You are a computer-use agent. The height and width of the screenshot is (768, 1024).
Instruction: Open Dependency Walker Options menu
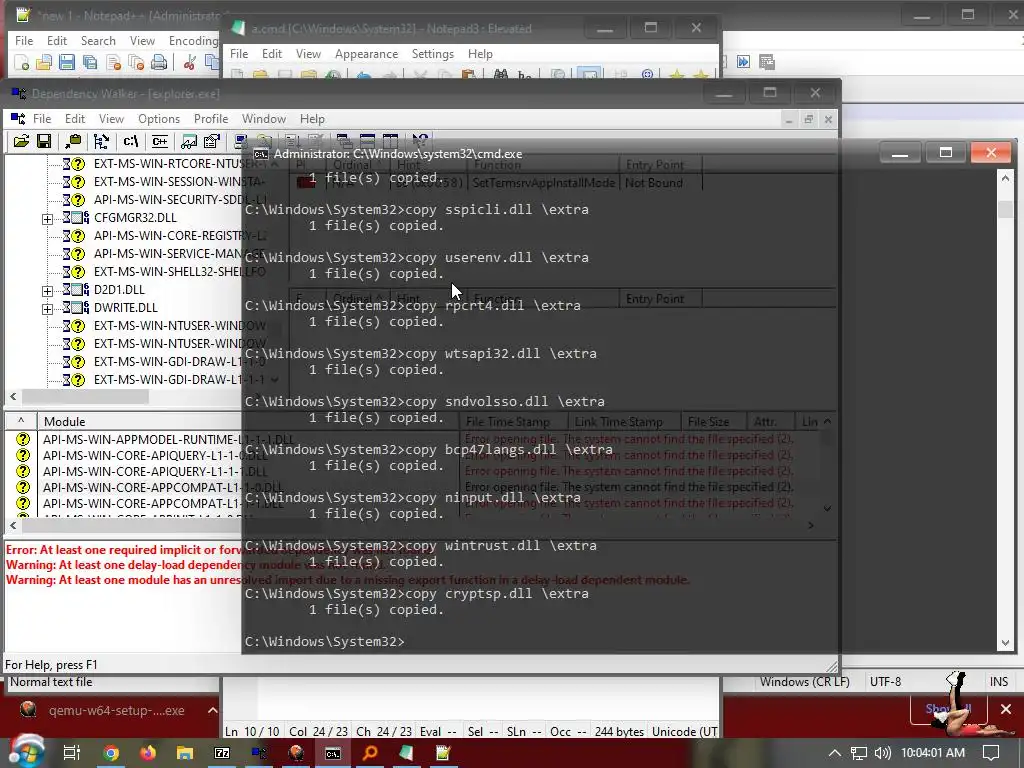click(159, 119)
